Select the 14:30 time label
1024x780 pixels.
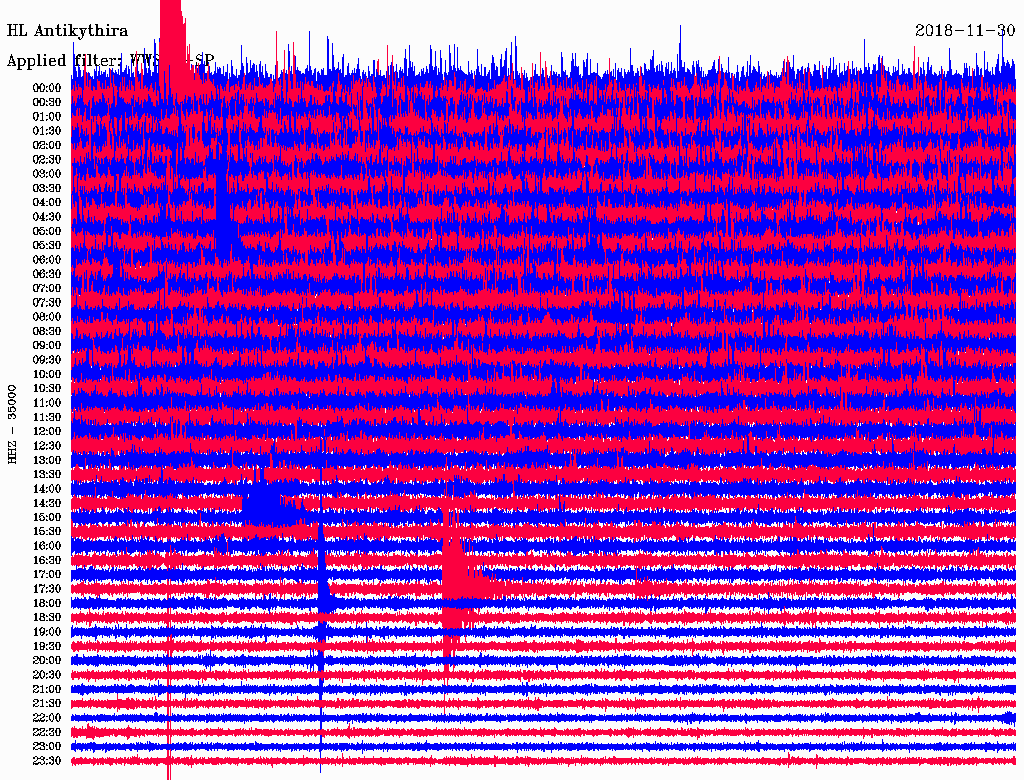pyautogui.click(x=47, y=503)
